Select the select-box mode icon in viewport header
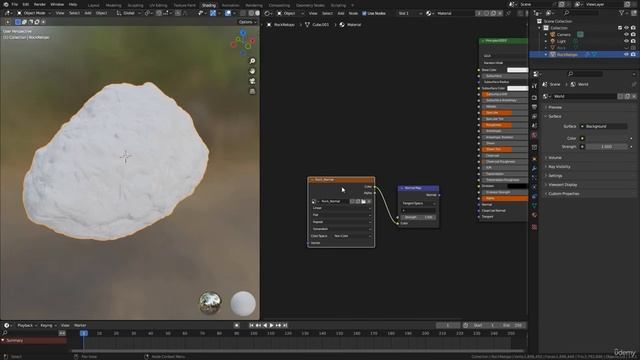This screenshot has width=640, height=360. click(x=18, y=22)
